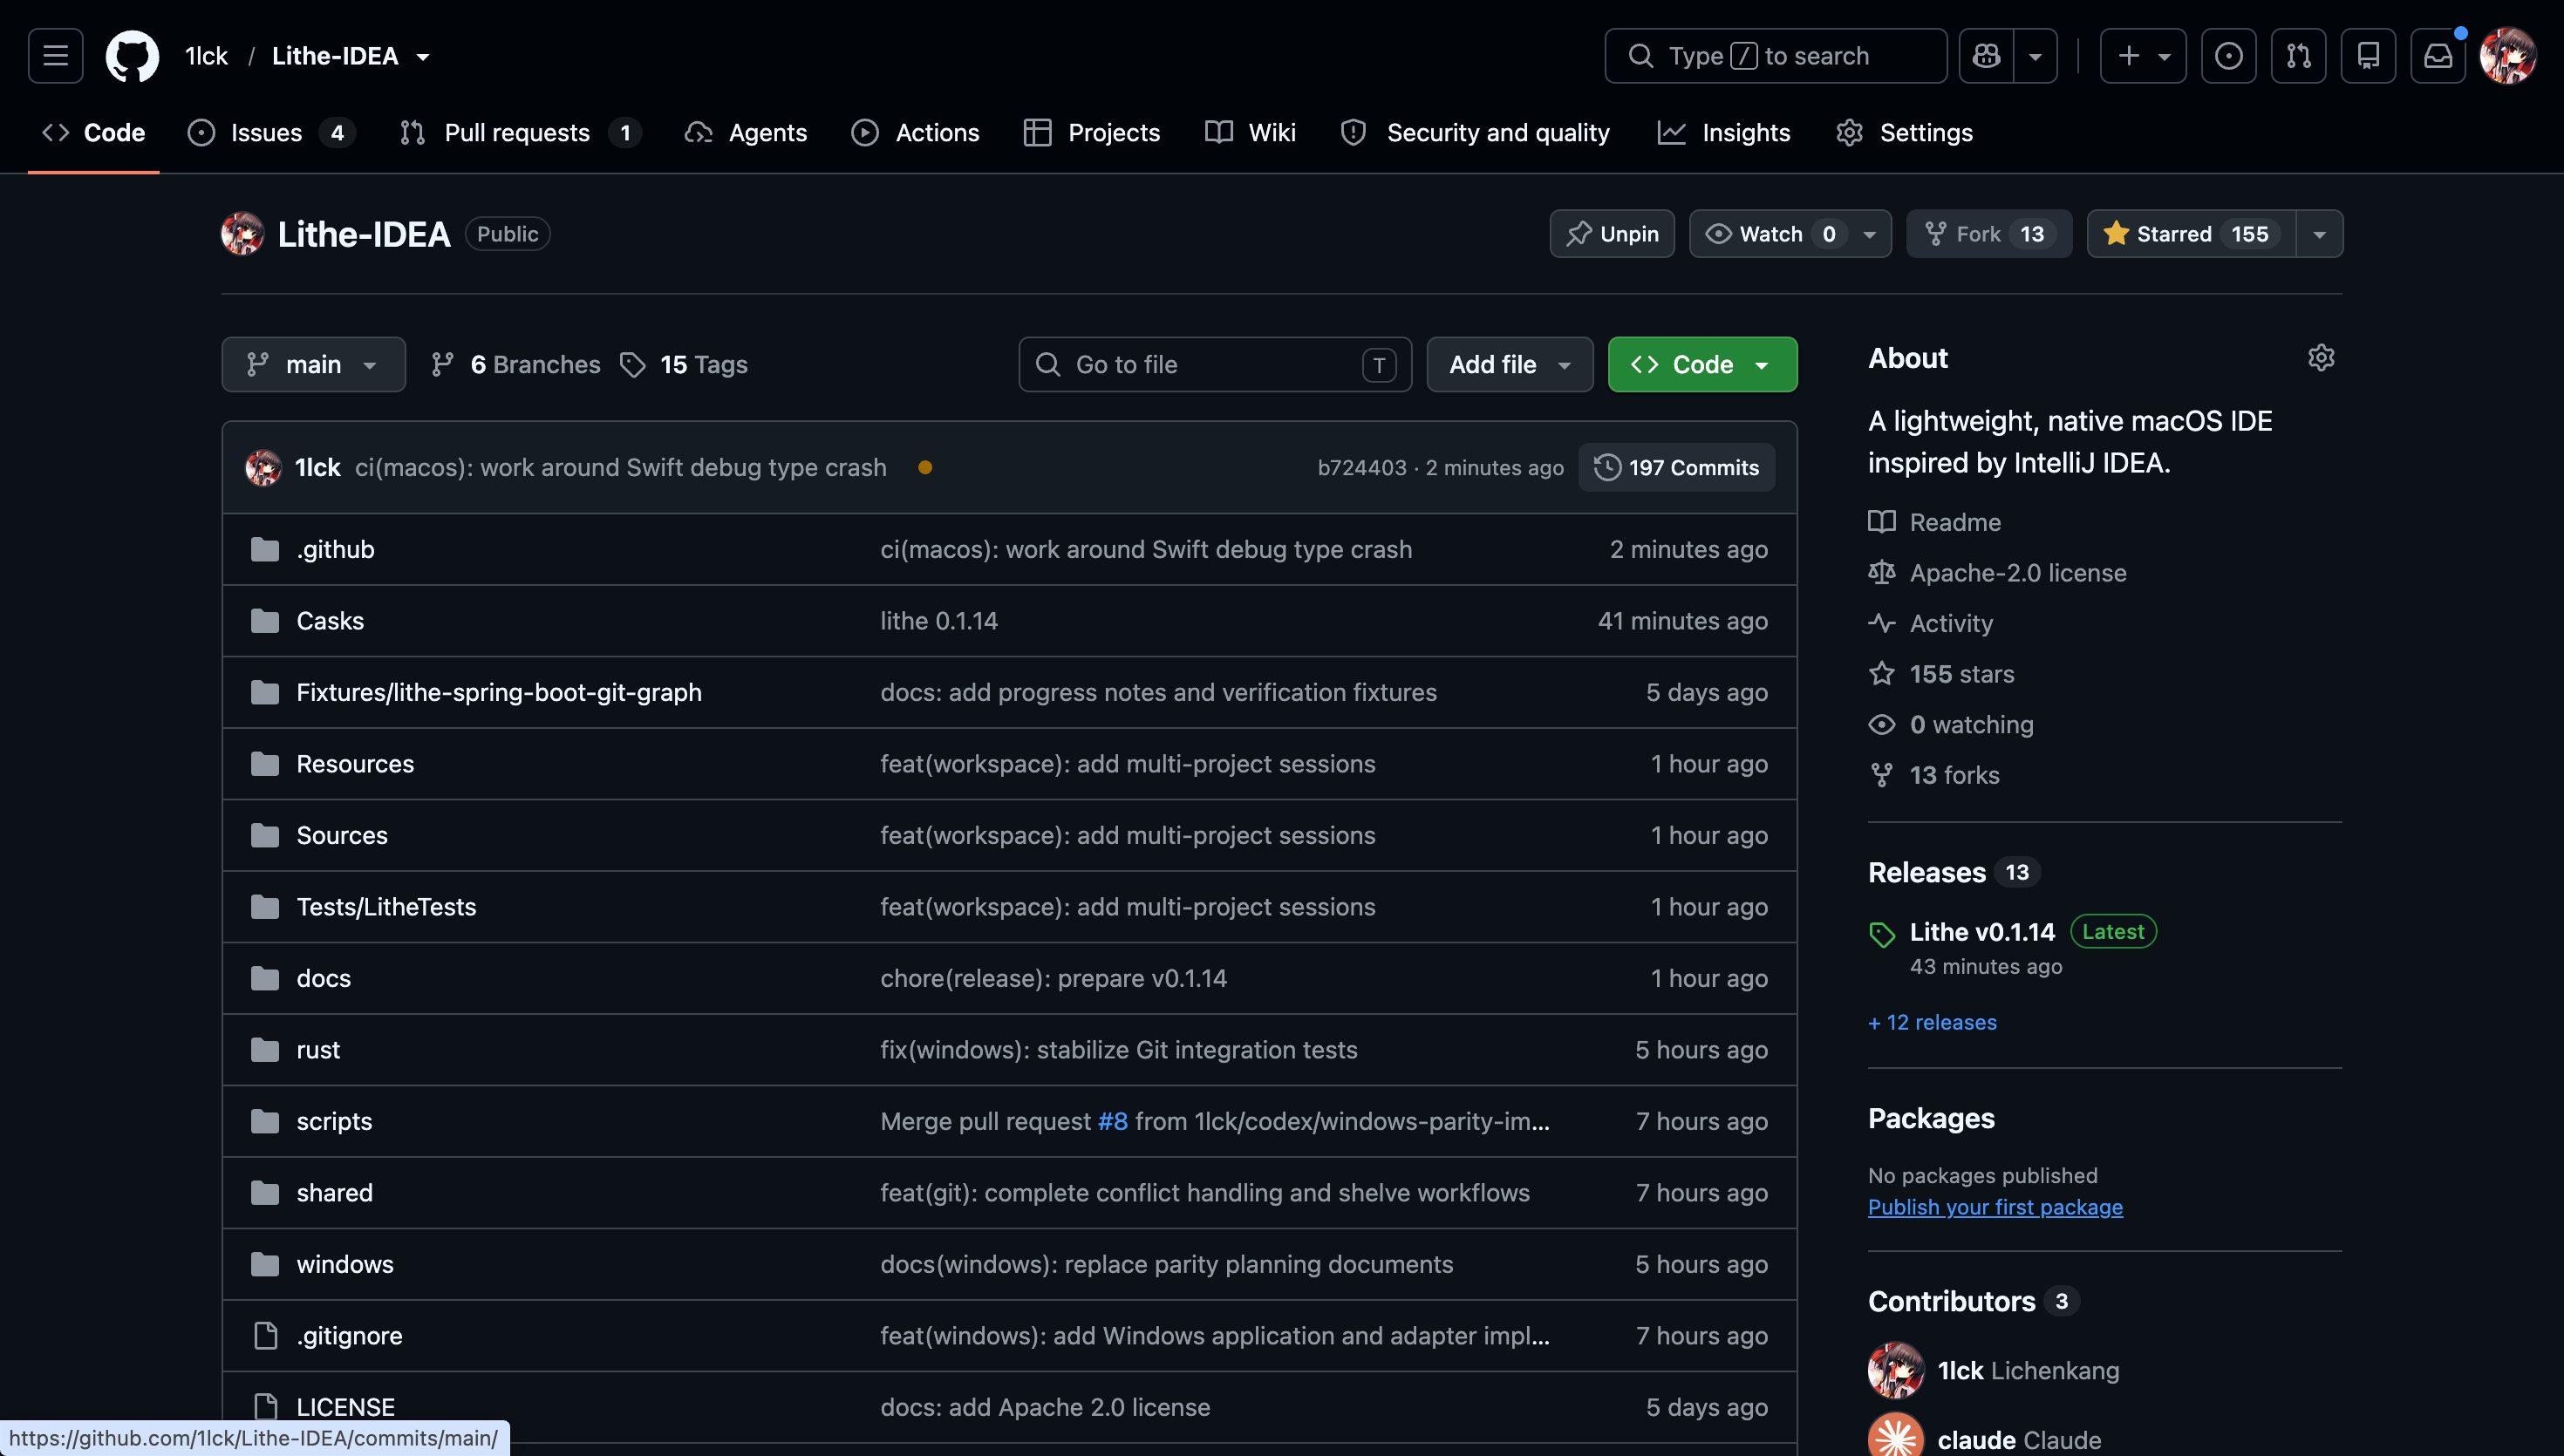Unstar the repository with Starred button
This screenshot has height=1456, width=2564.
click(x=2191, y=234)
